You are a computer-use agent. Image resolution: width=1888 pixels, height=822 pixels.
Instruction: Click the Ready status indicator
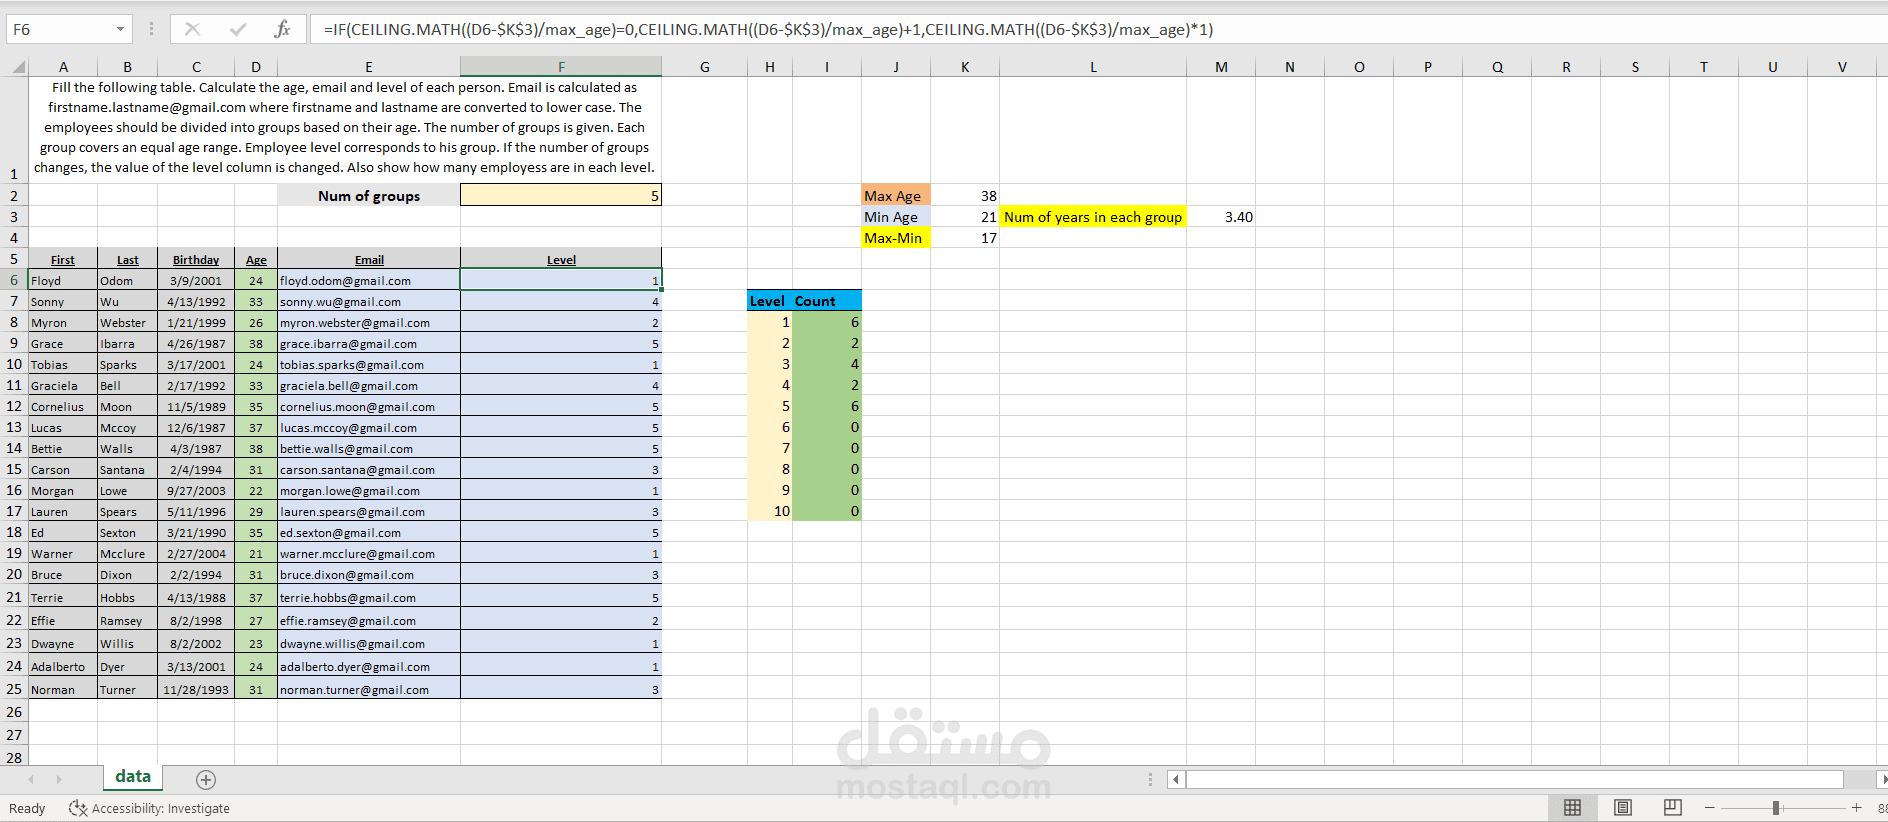point(27,808)
